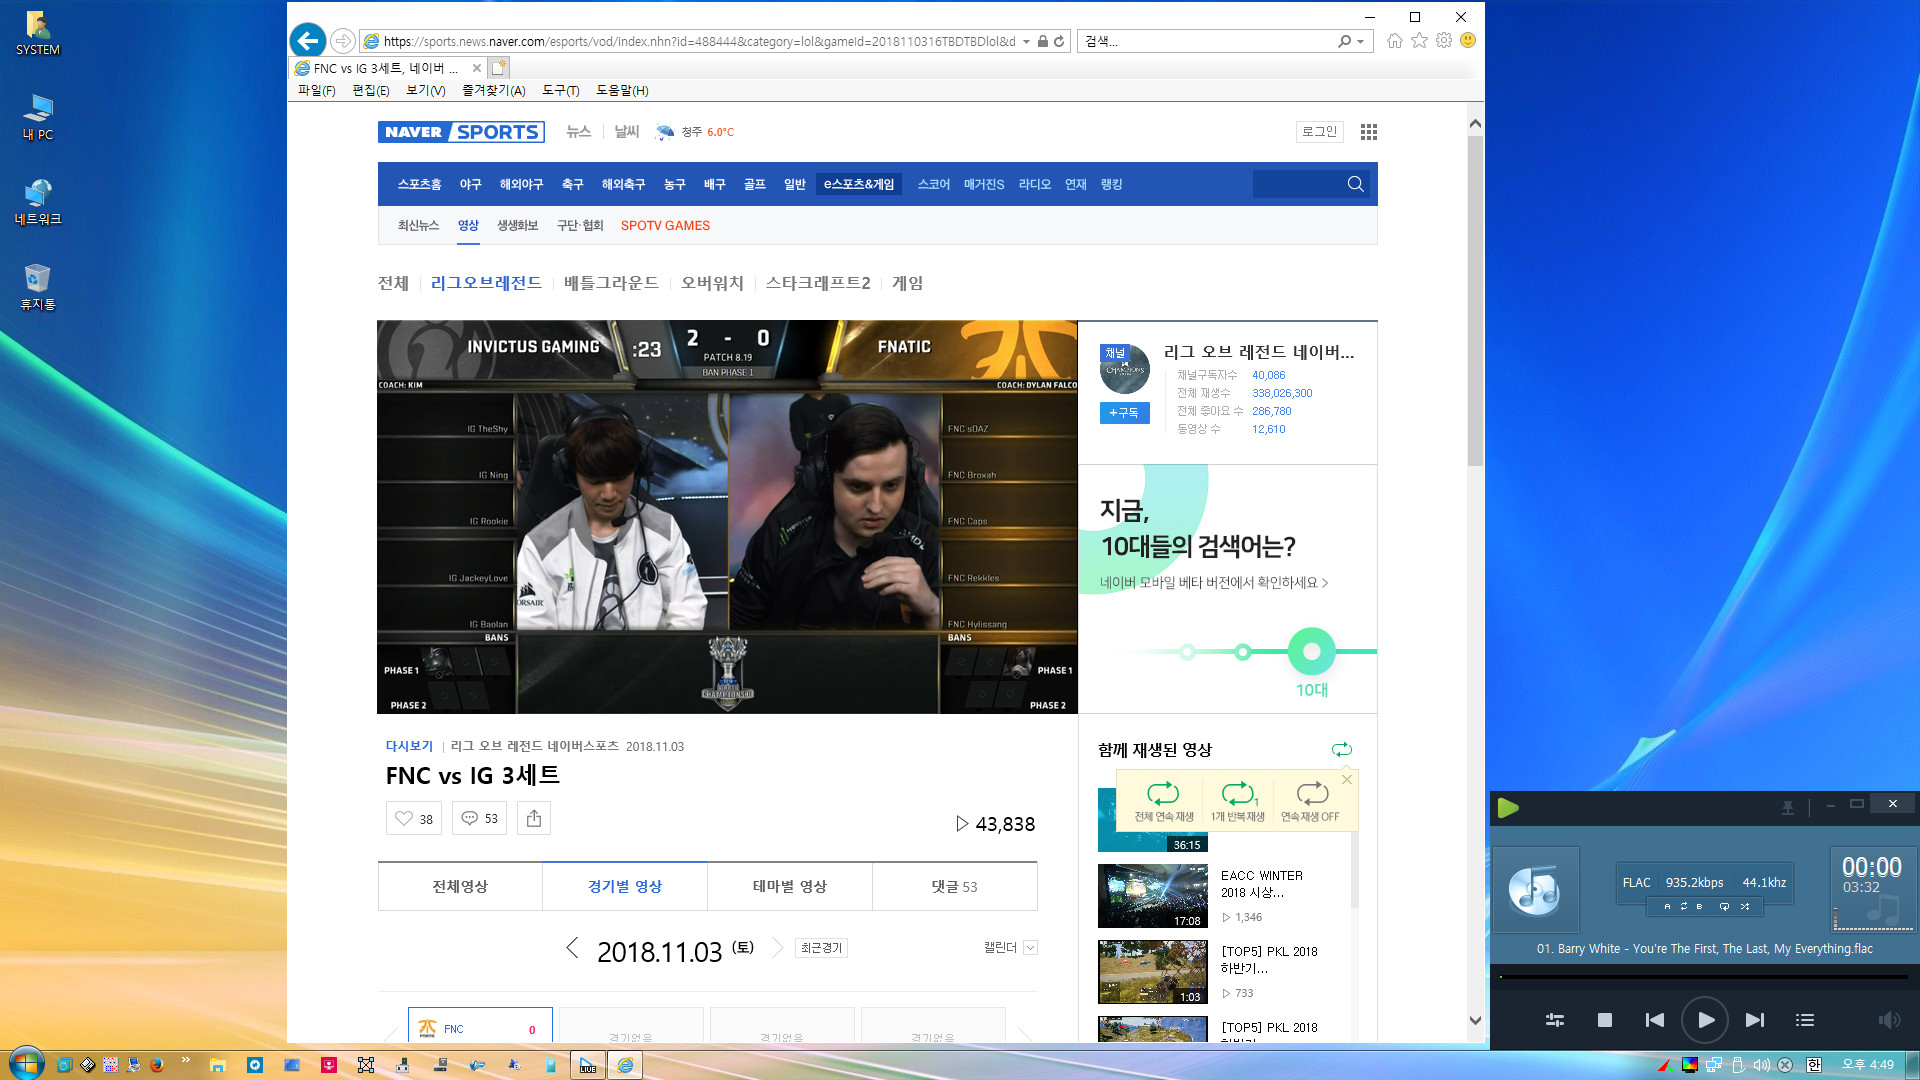Open the 내 PC desktop icon
The image size is (1920, 1080).
point(38,118)
